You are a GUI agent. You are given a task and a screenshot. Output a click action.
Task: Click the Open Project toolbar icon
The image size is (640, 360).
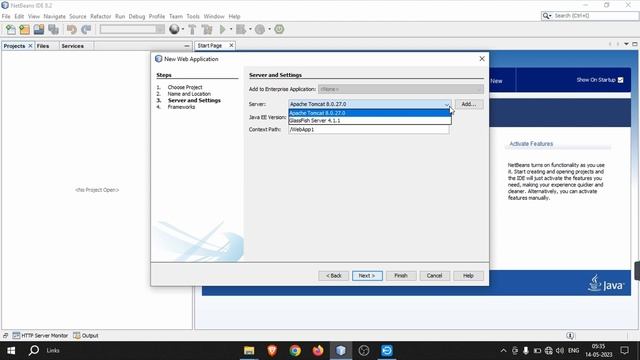[x=39, y=29]
